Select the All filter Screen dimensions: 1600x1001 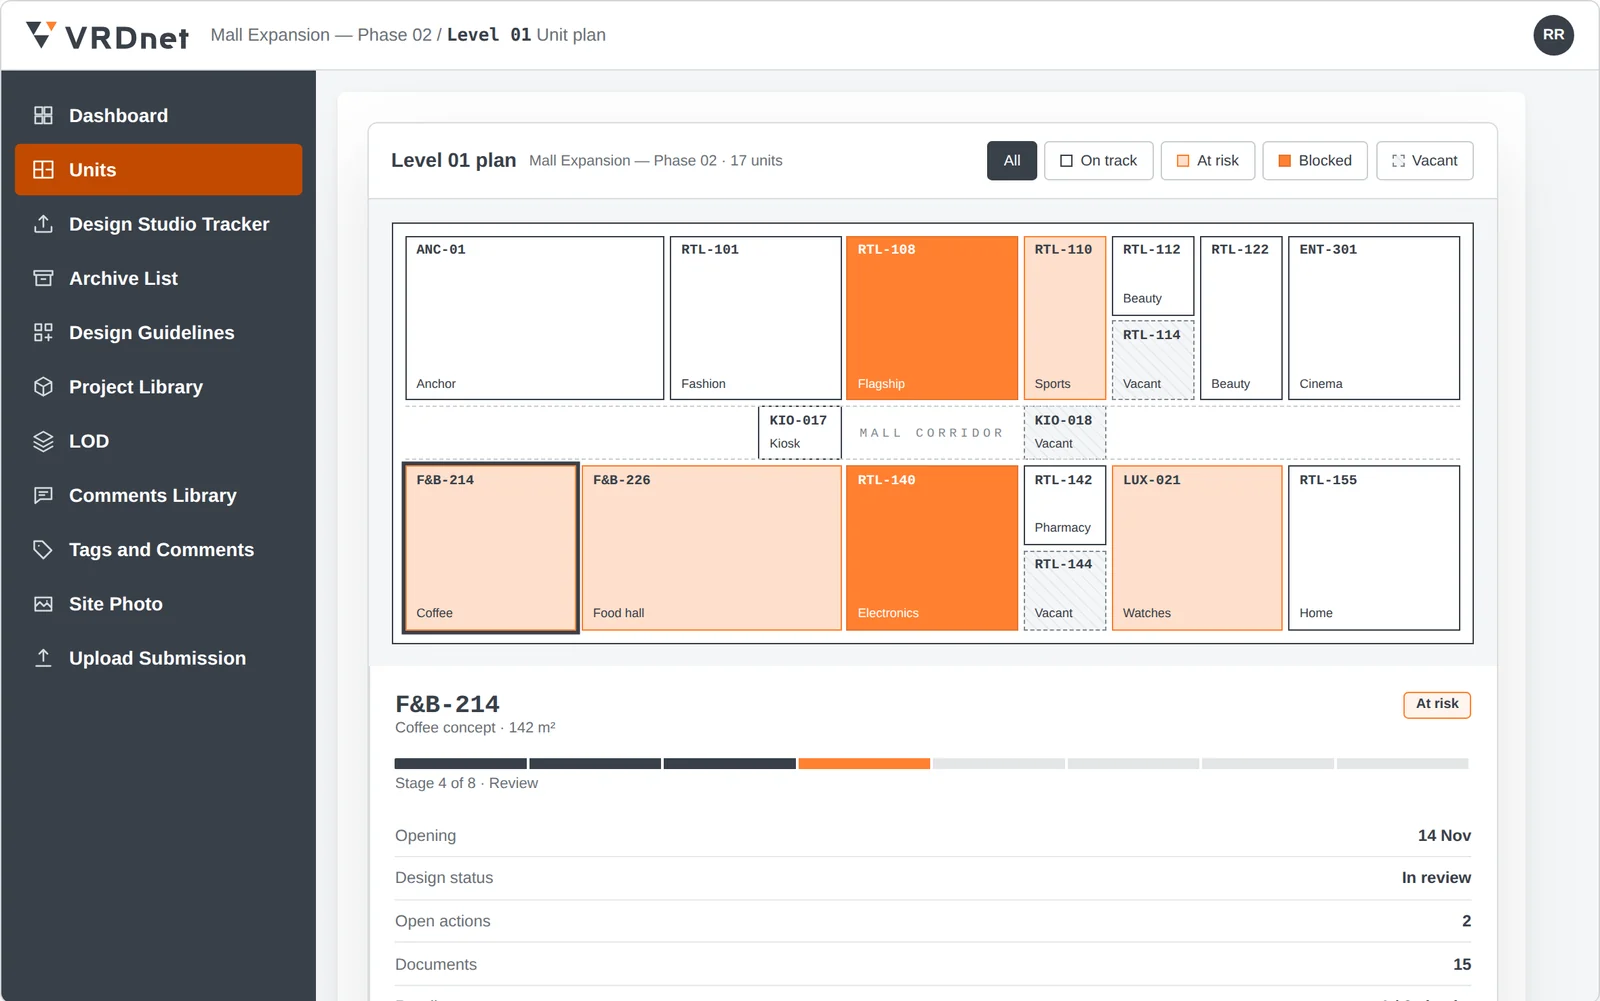1012,161
